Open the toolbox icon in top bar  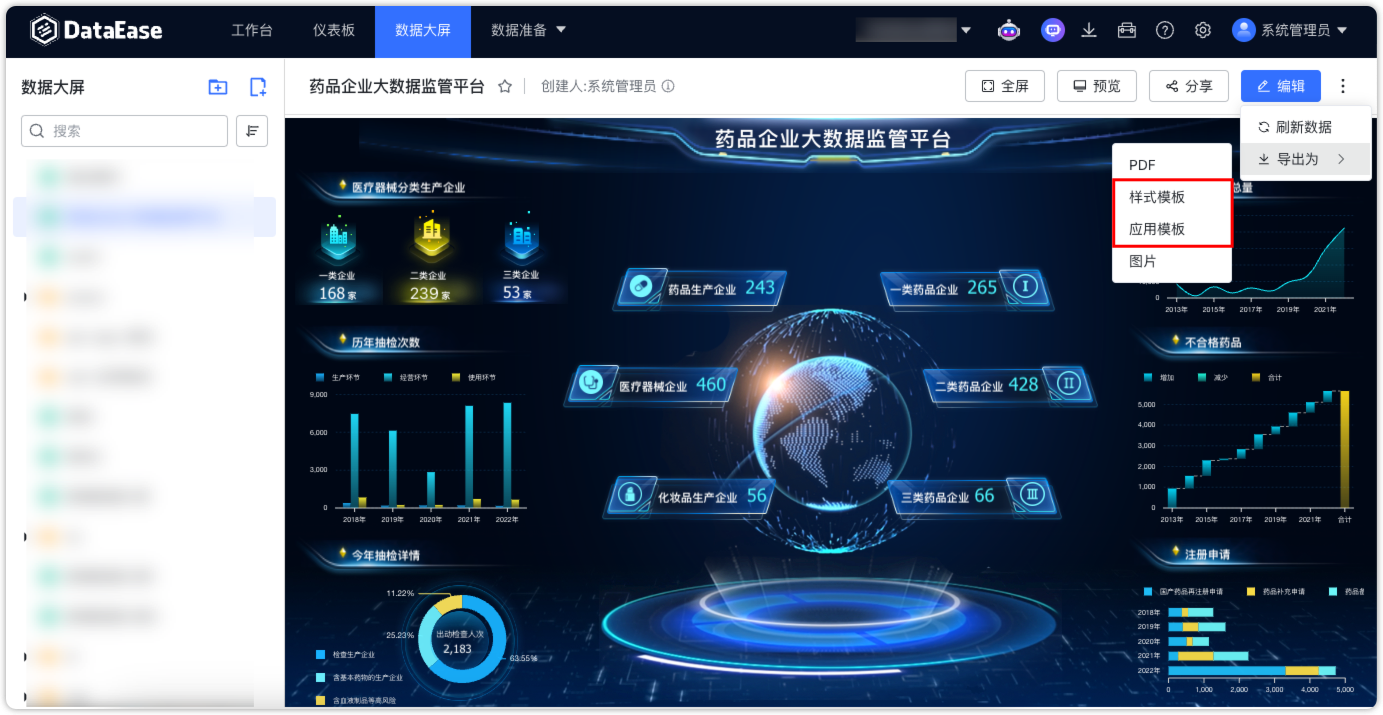[1127, 30]
